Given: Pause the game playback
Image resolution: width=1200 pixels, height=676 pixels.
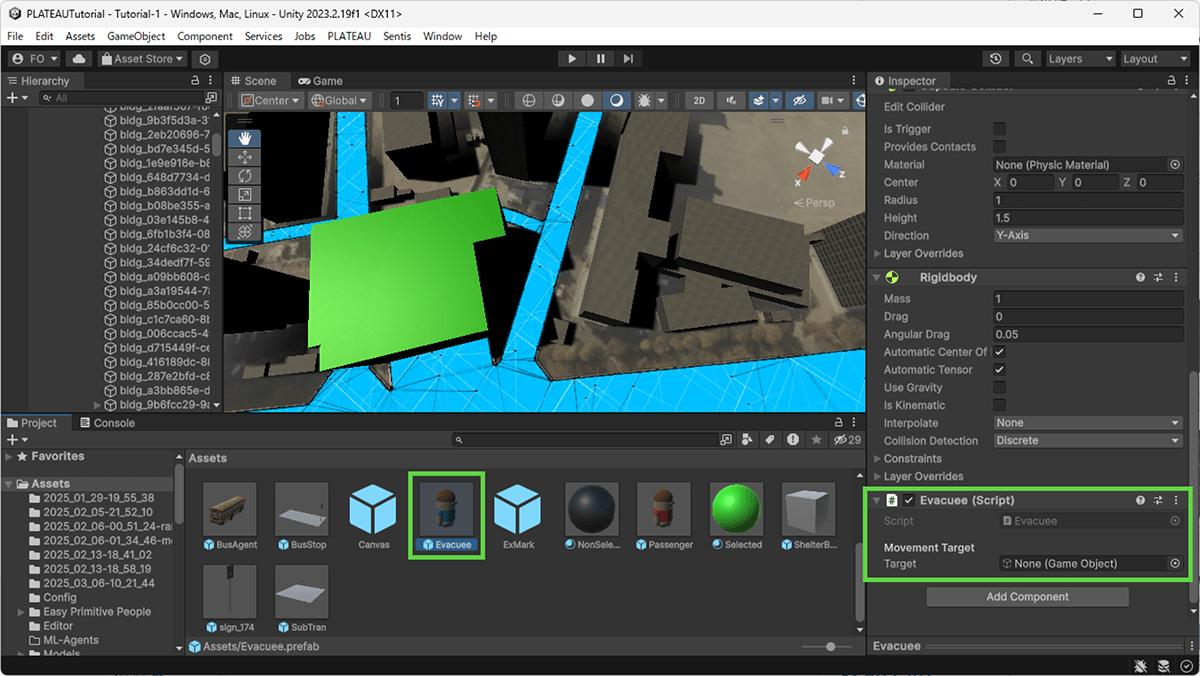Looking at the screenshot, I should pos(600,59).
